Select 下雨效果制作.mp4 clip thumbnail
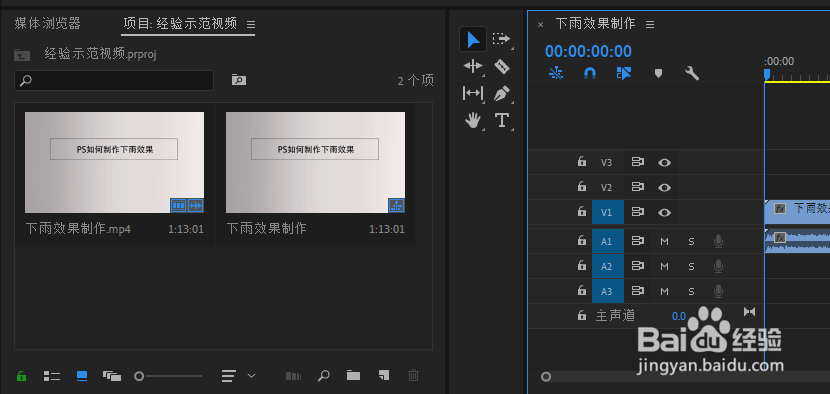This screenshot has height=394, width=830. point(114,162)
